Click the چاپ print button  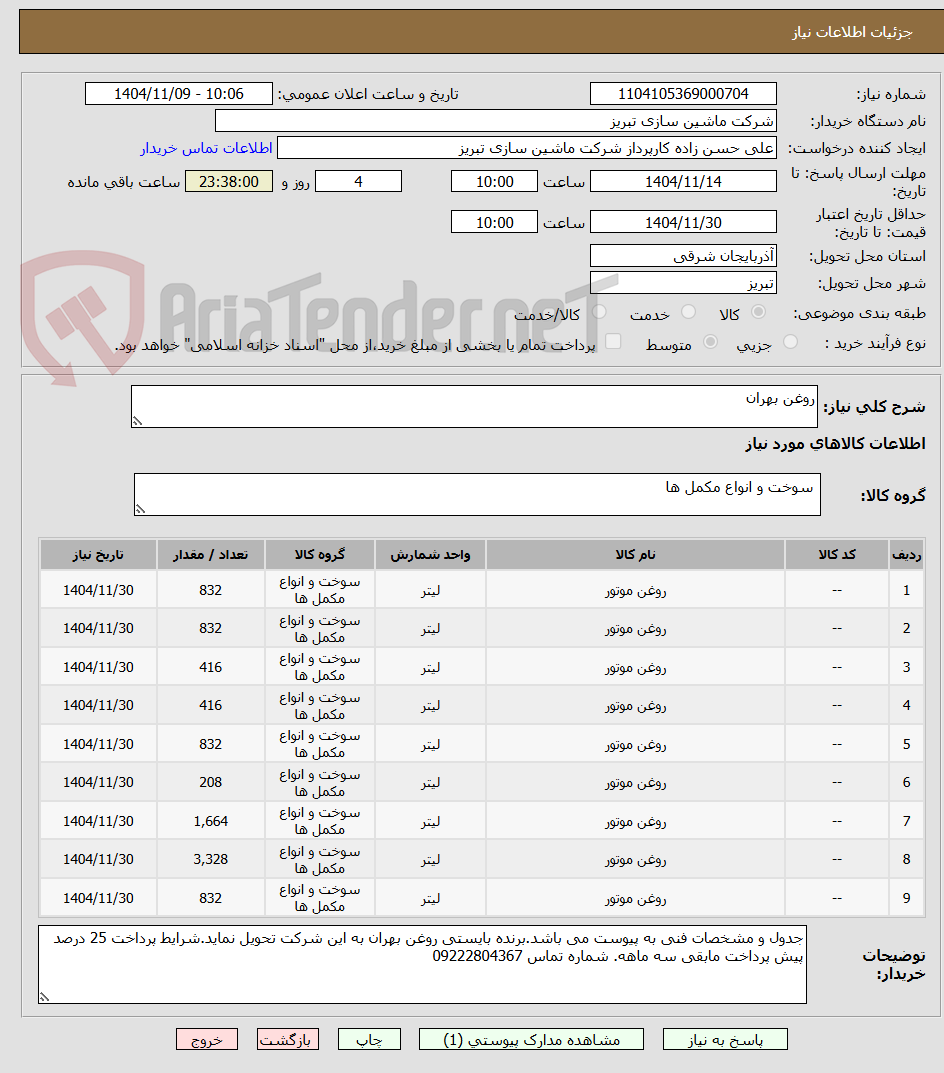tap(369, 1039)
